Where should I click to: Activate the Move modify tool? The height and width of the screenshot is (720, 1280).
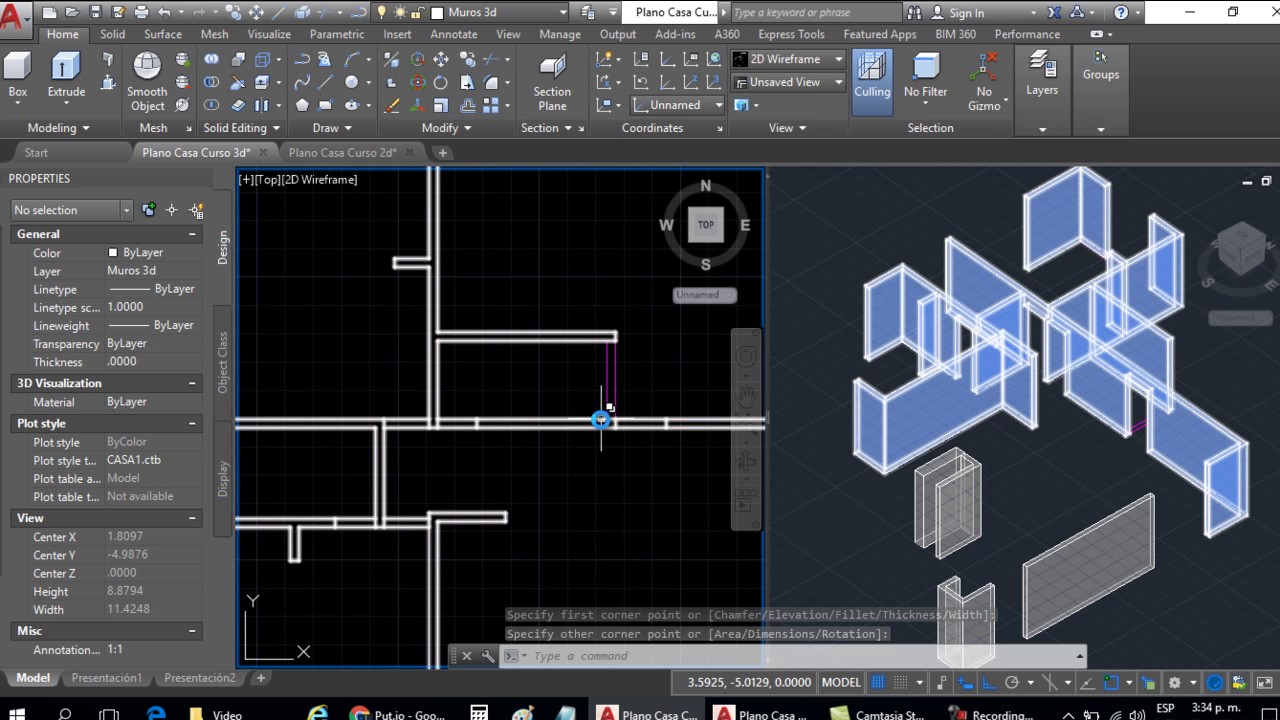pyautogui.click(x=441, y=59)
